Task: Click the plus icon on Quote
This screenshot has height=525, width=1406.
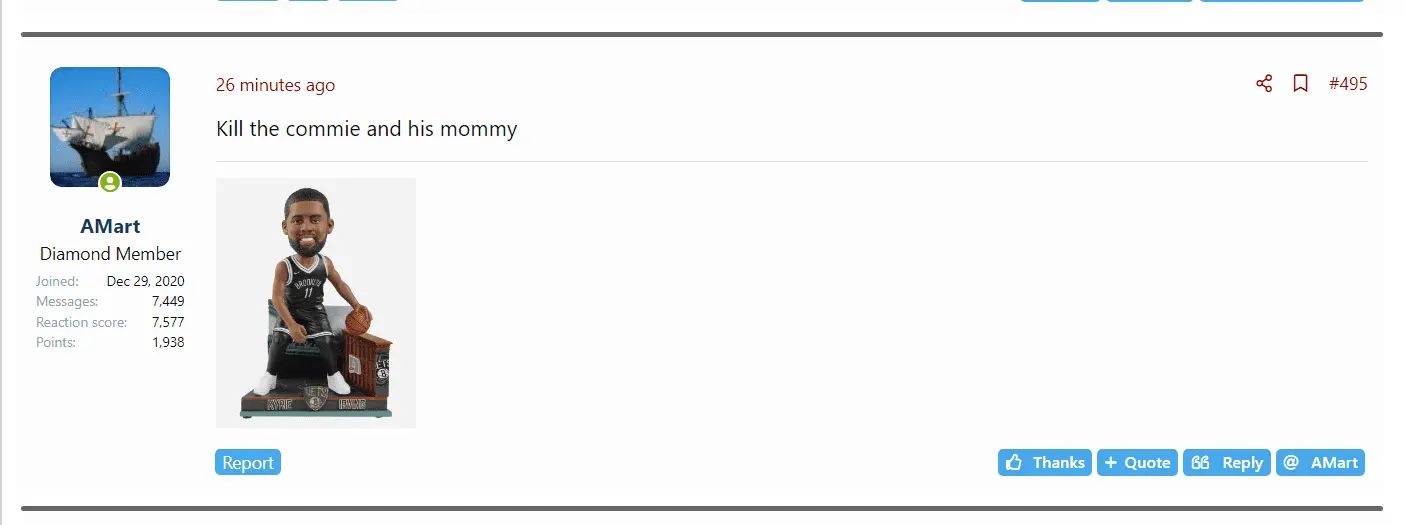Action: pos(1110,463)
